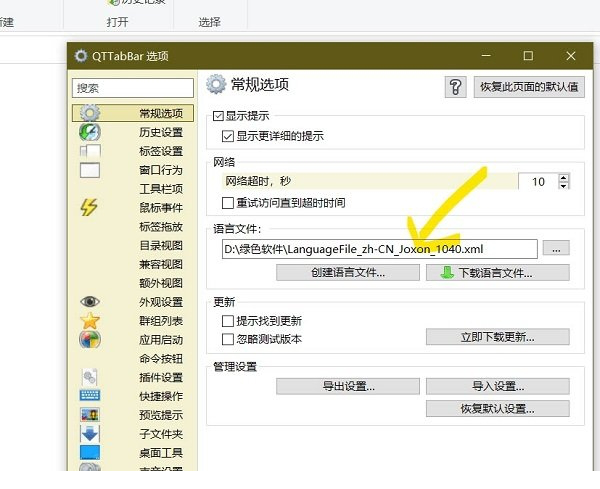Screen dimensions: 600x489
Task: Increase network timeout with up arrow
Action: click(x=563, y=178)
